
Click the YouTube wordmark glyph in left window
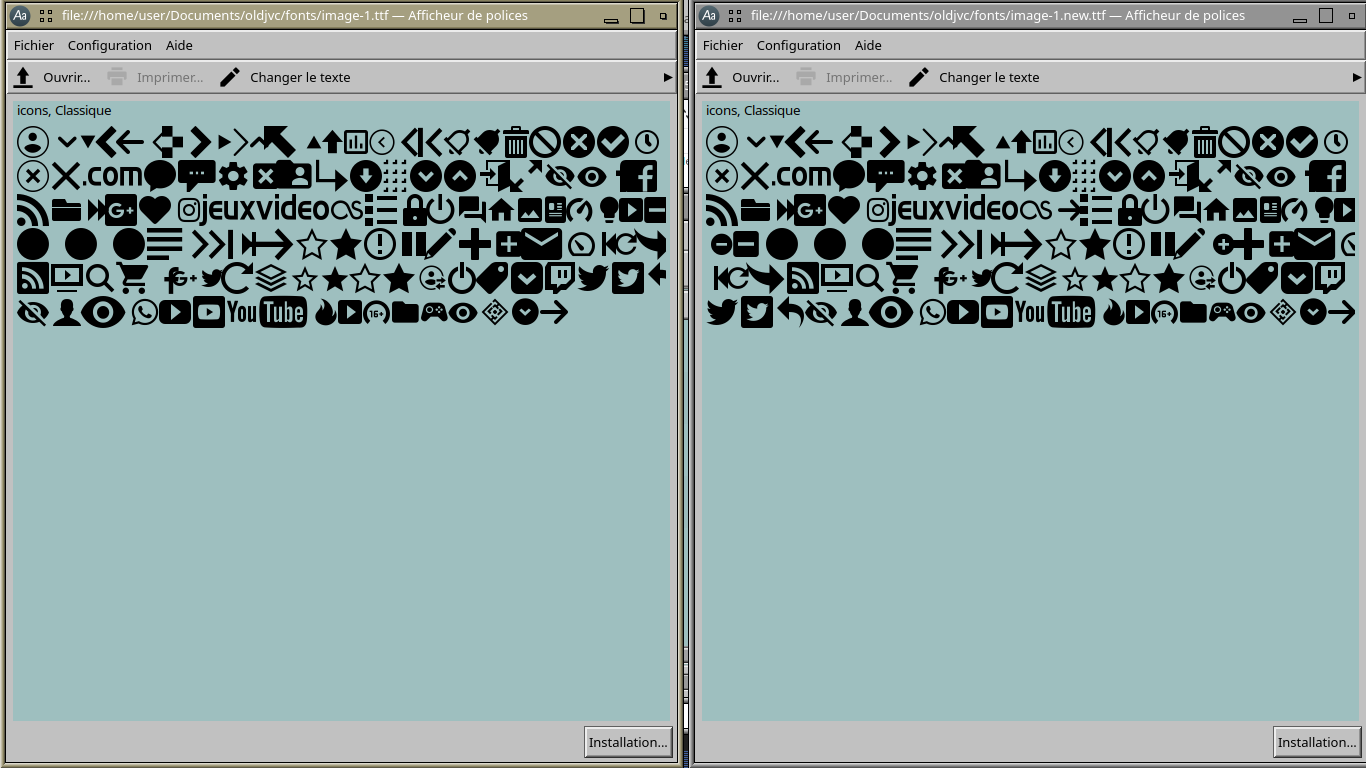266,312
